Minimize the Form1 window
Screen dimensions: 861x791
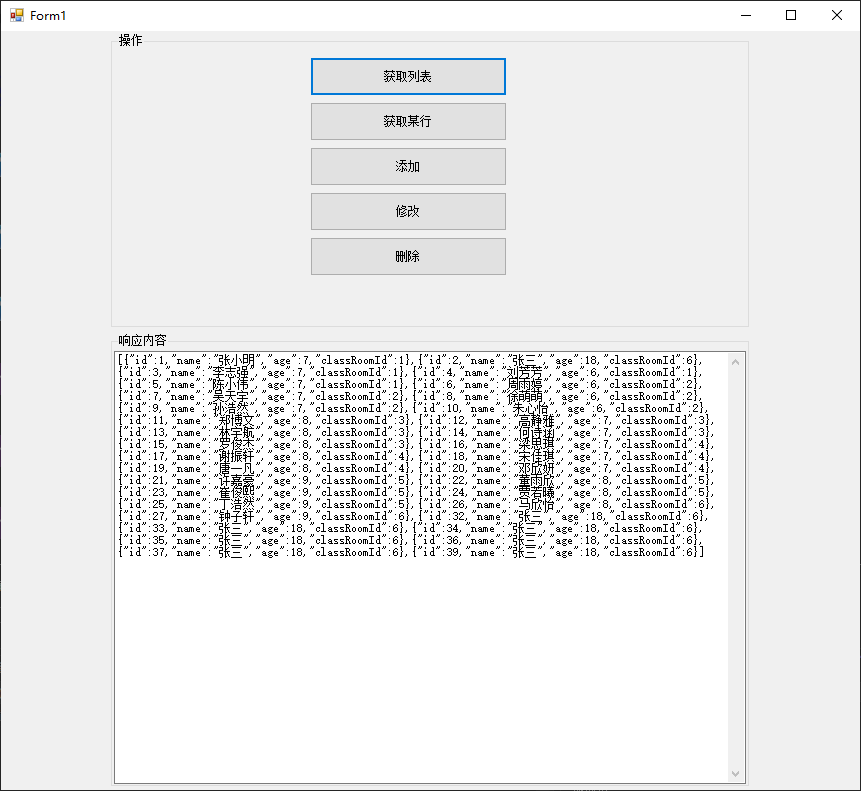point(746,15)
